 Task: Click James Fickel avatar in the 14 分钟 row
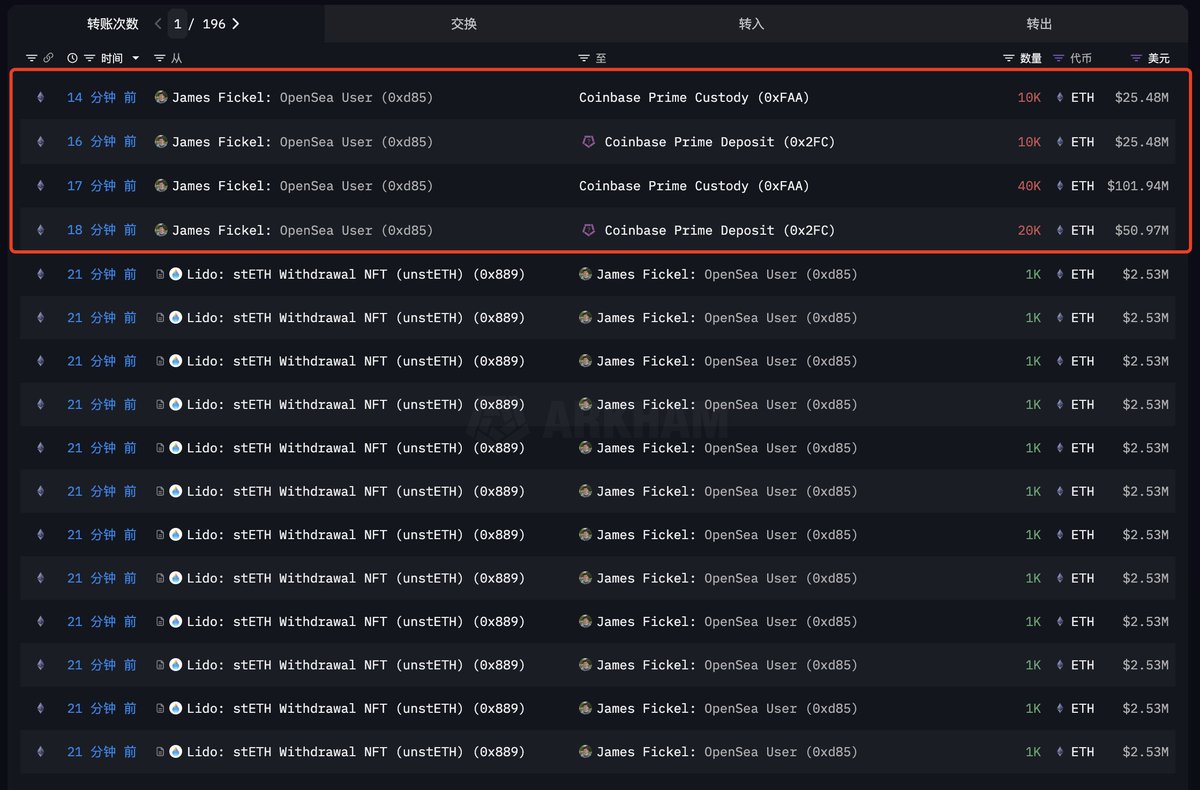(x=161, y=98)
